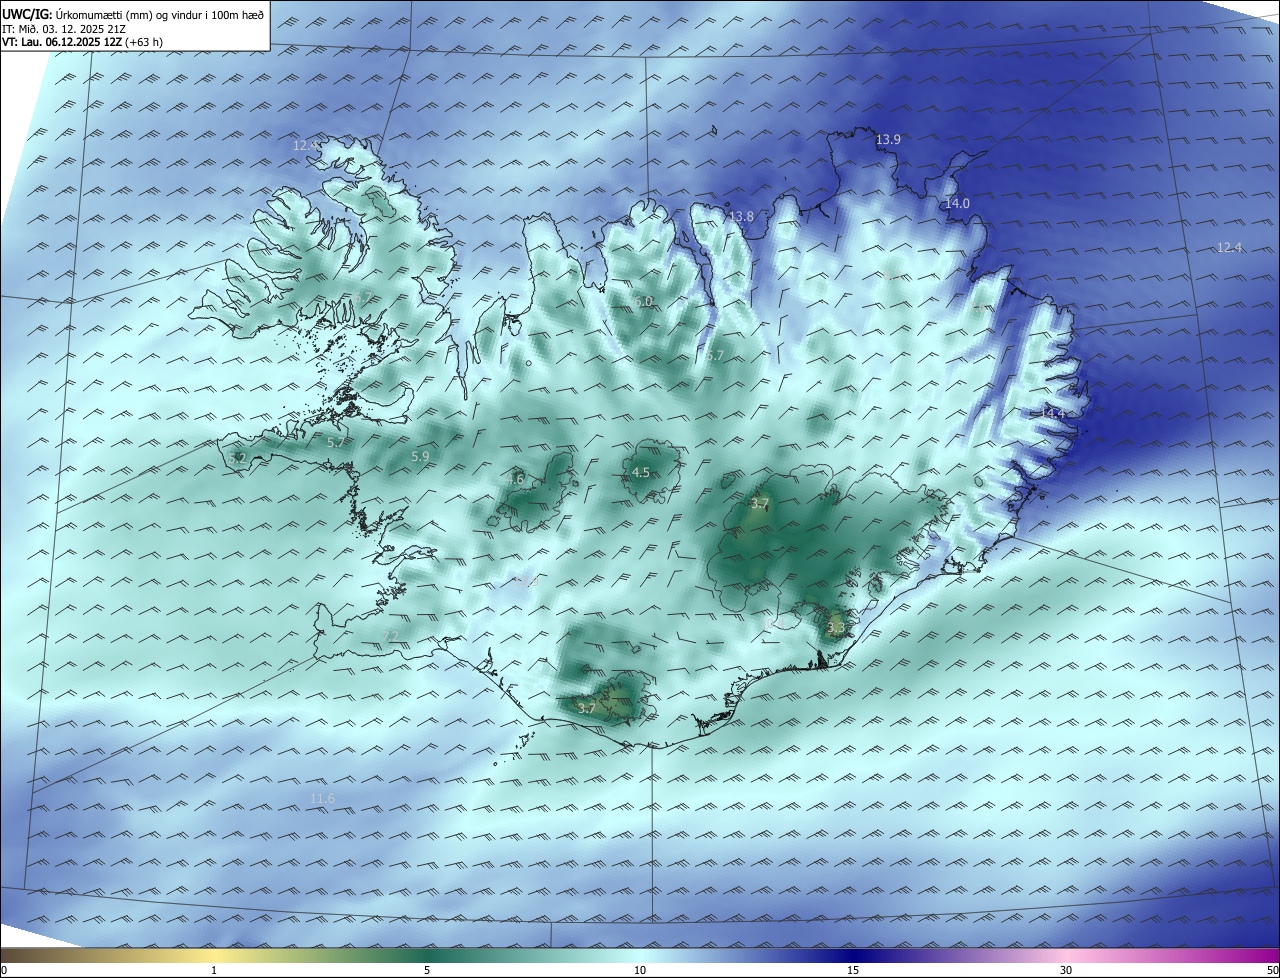This screenshot has width=1280, height=978.
Task: Click the 50 tick on the color scale
Action: [x=1272, y=970]
